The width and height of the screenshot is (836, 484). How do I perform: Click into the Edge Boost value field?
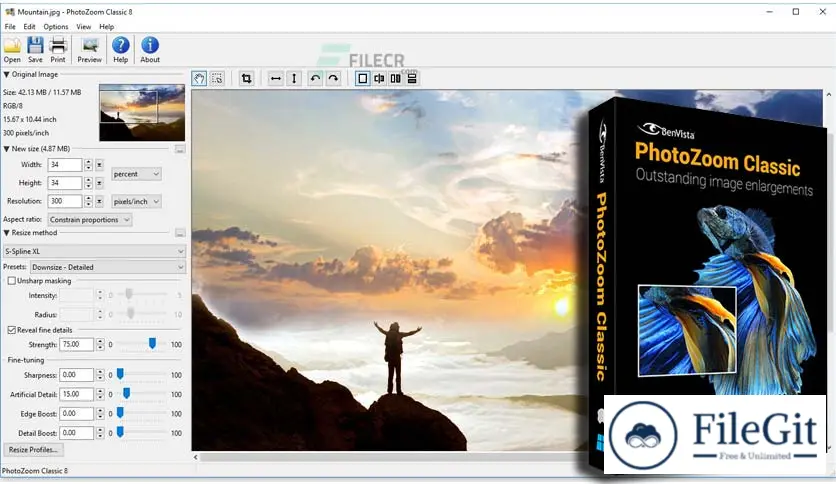click(x=77, y=414)
